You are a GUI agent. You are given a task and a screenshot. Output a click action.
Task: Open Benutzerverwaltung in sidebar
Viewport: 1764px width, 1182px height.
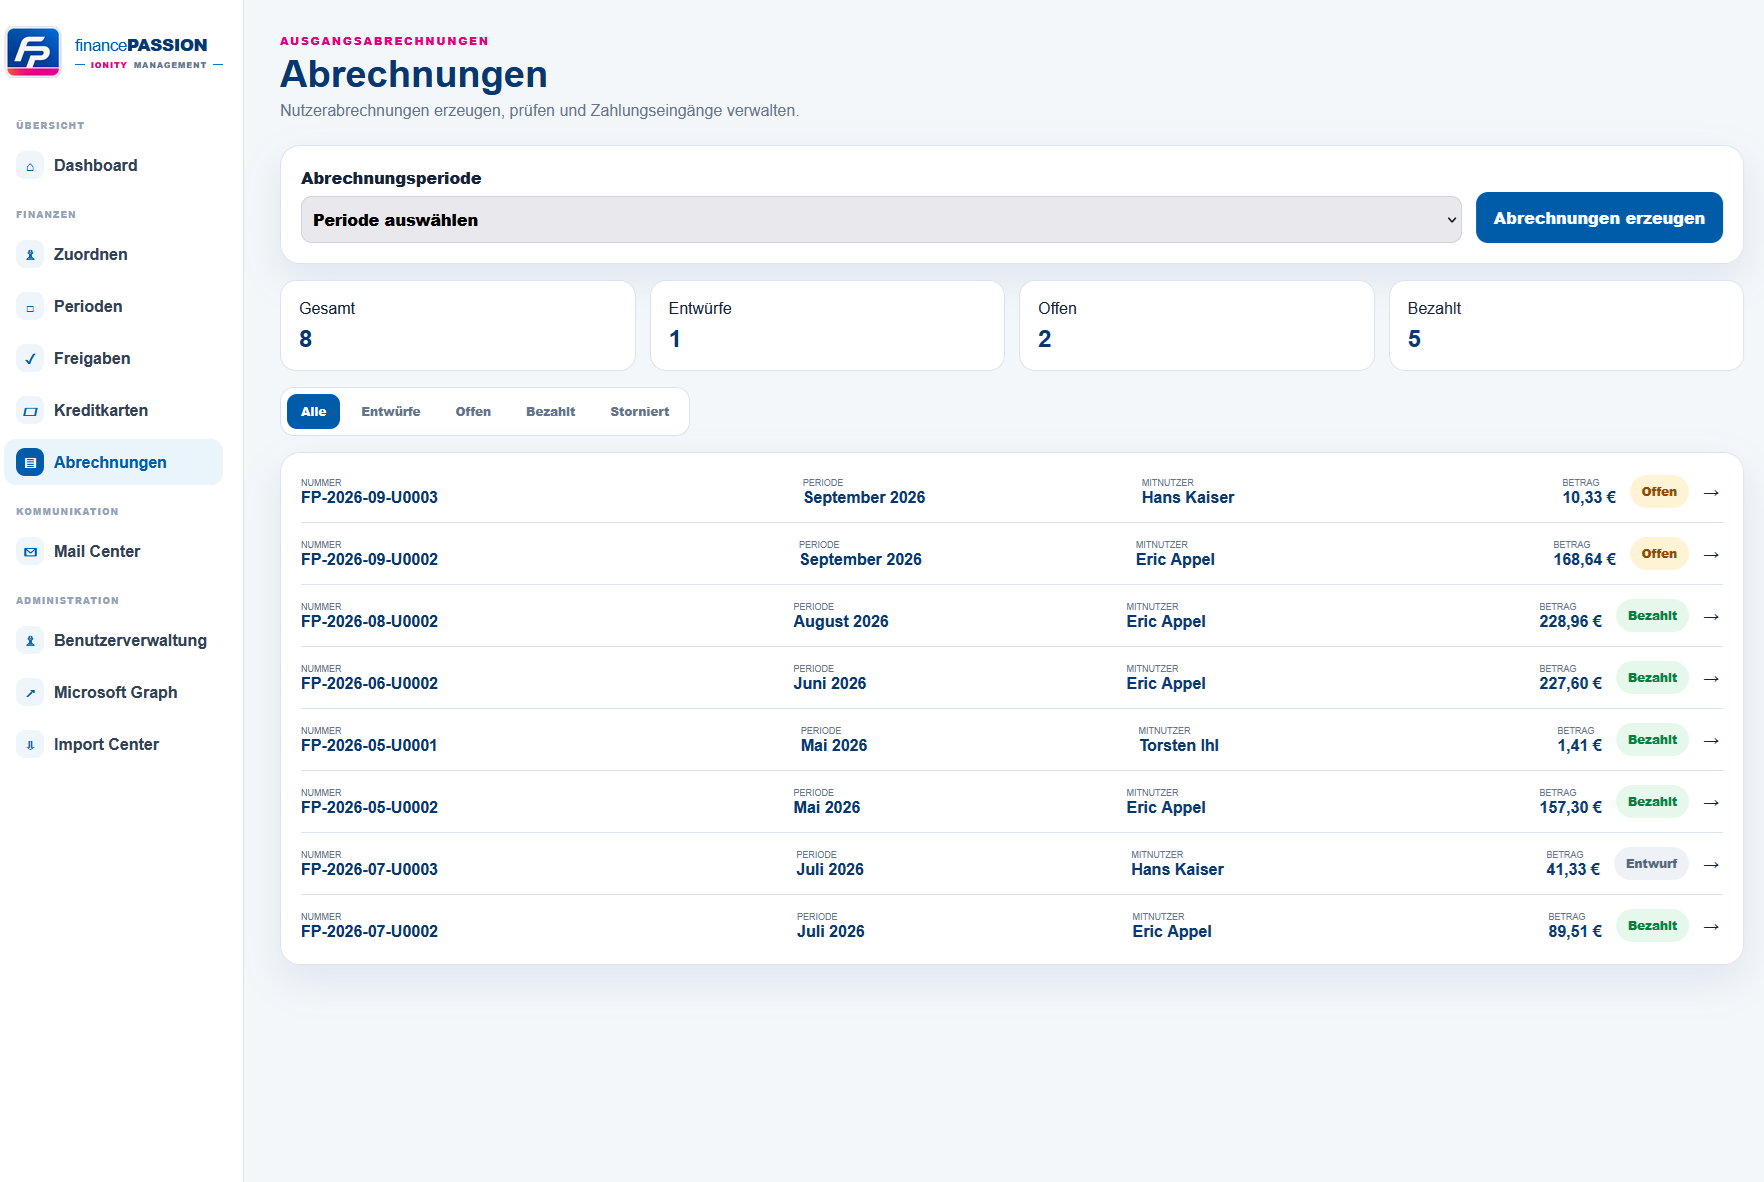114,641
